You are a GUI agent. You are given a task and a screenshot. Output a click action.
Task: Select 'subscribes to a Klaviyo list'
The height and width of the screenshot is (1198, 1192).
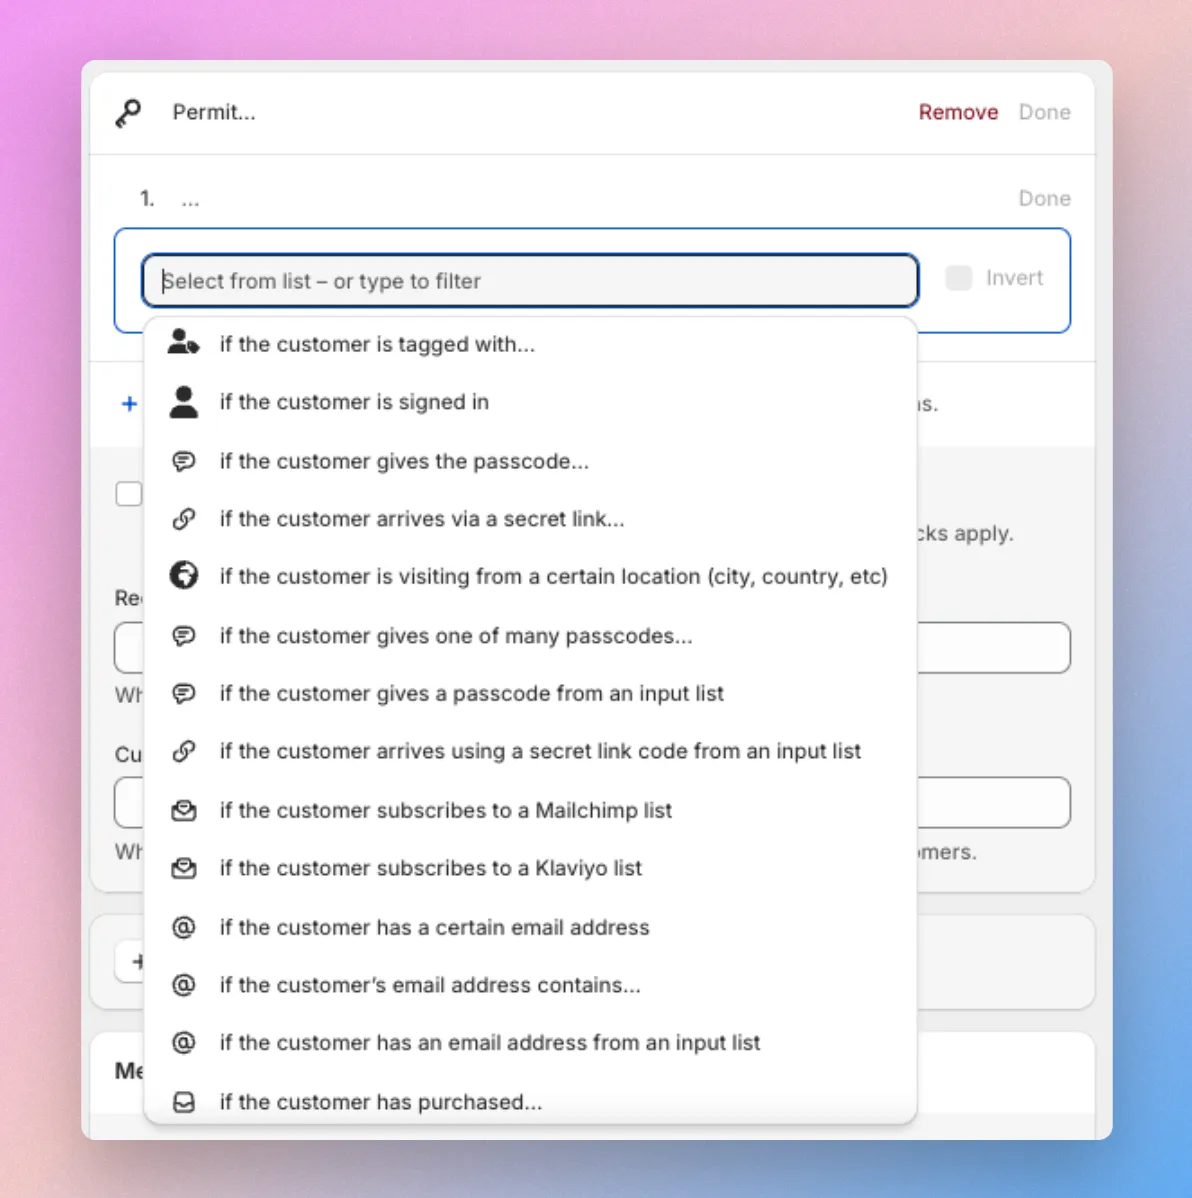click(x=530, y=868)
